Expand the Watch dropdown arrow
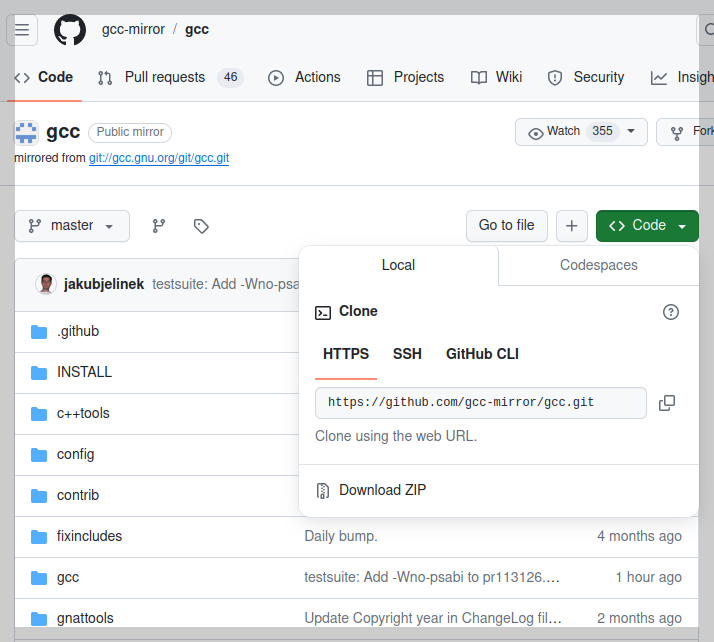714x642 pixels. click(631, 132)
